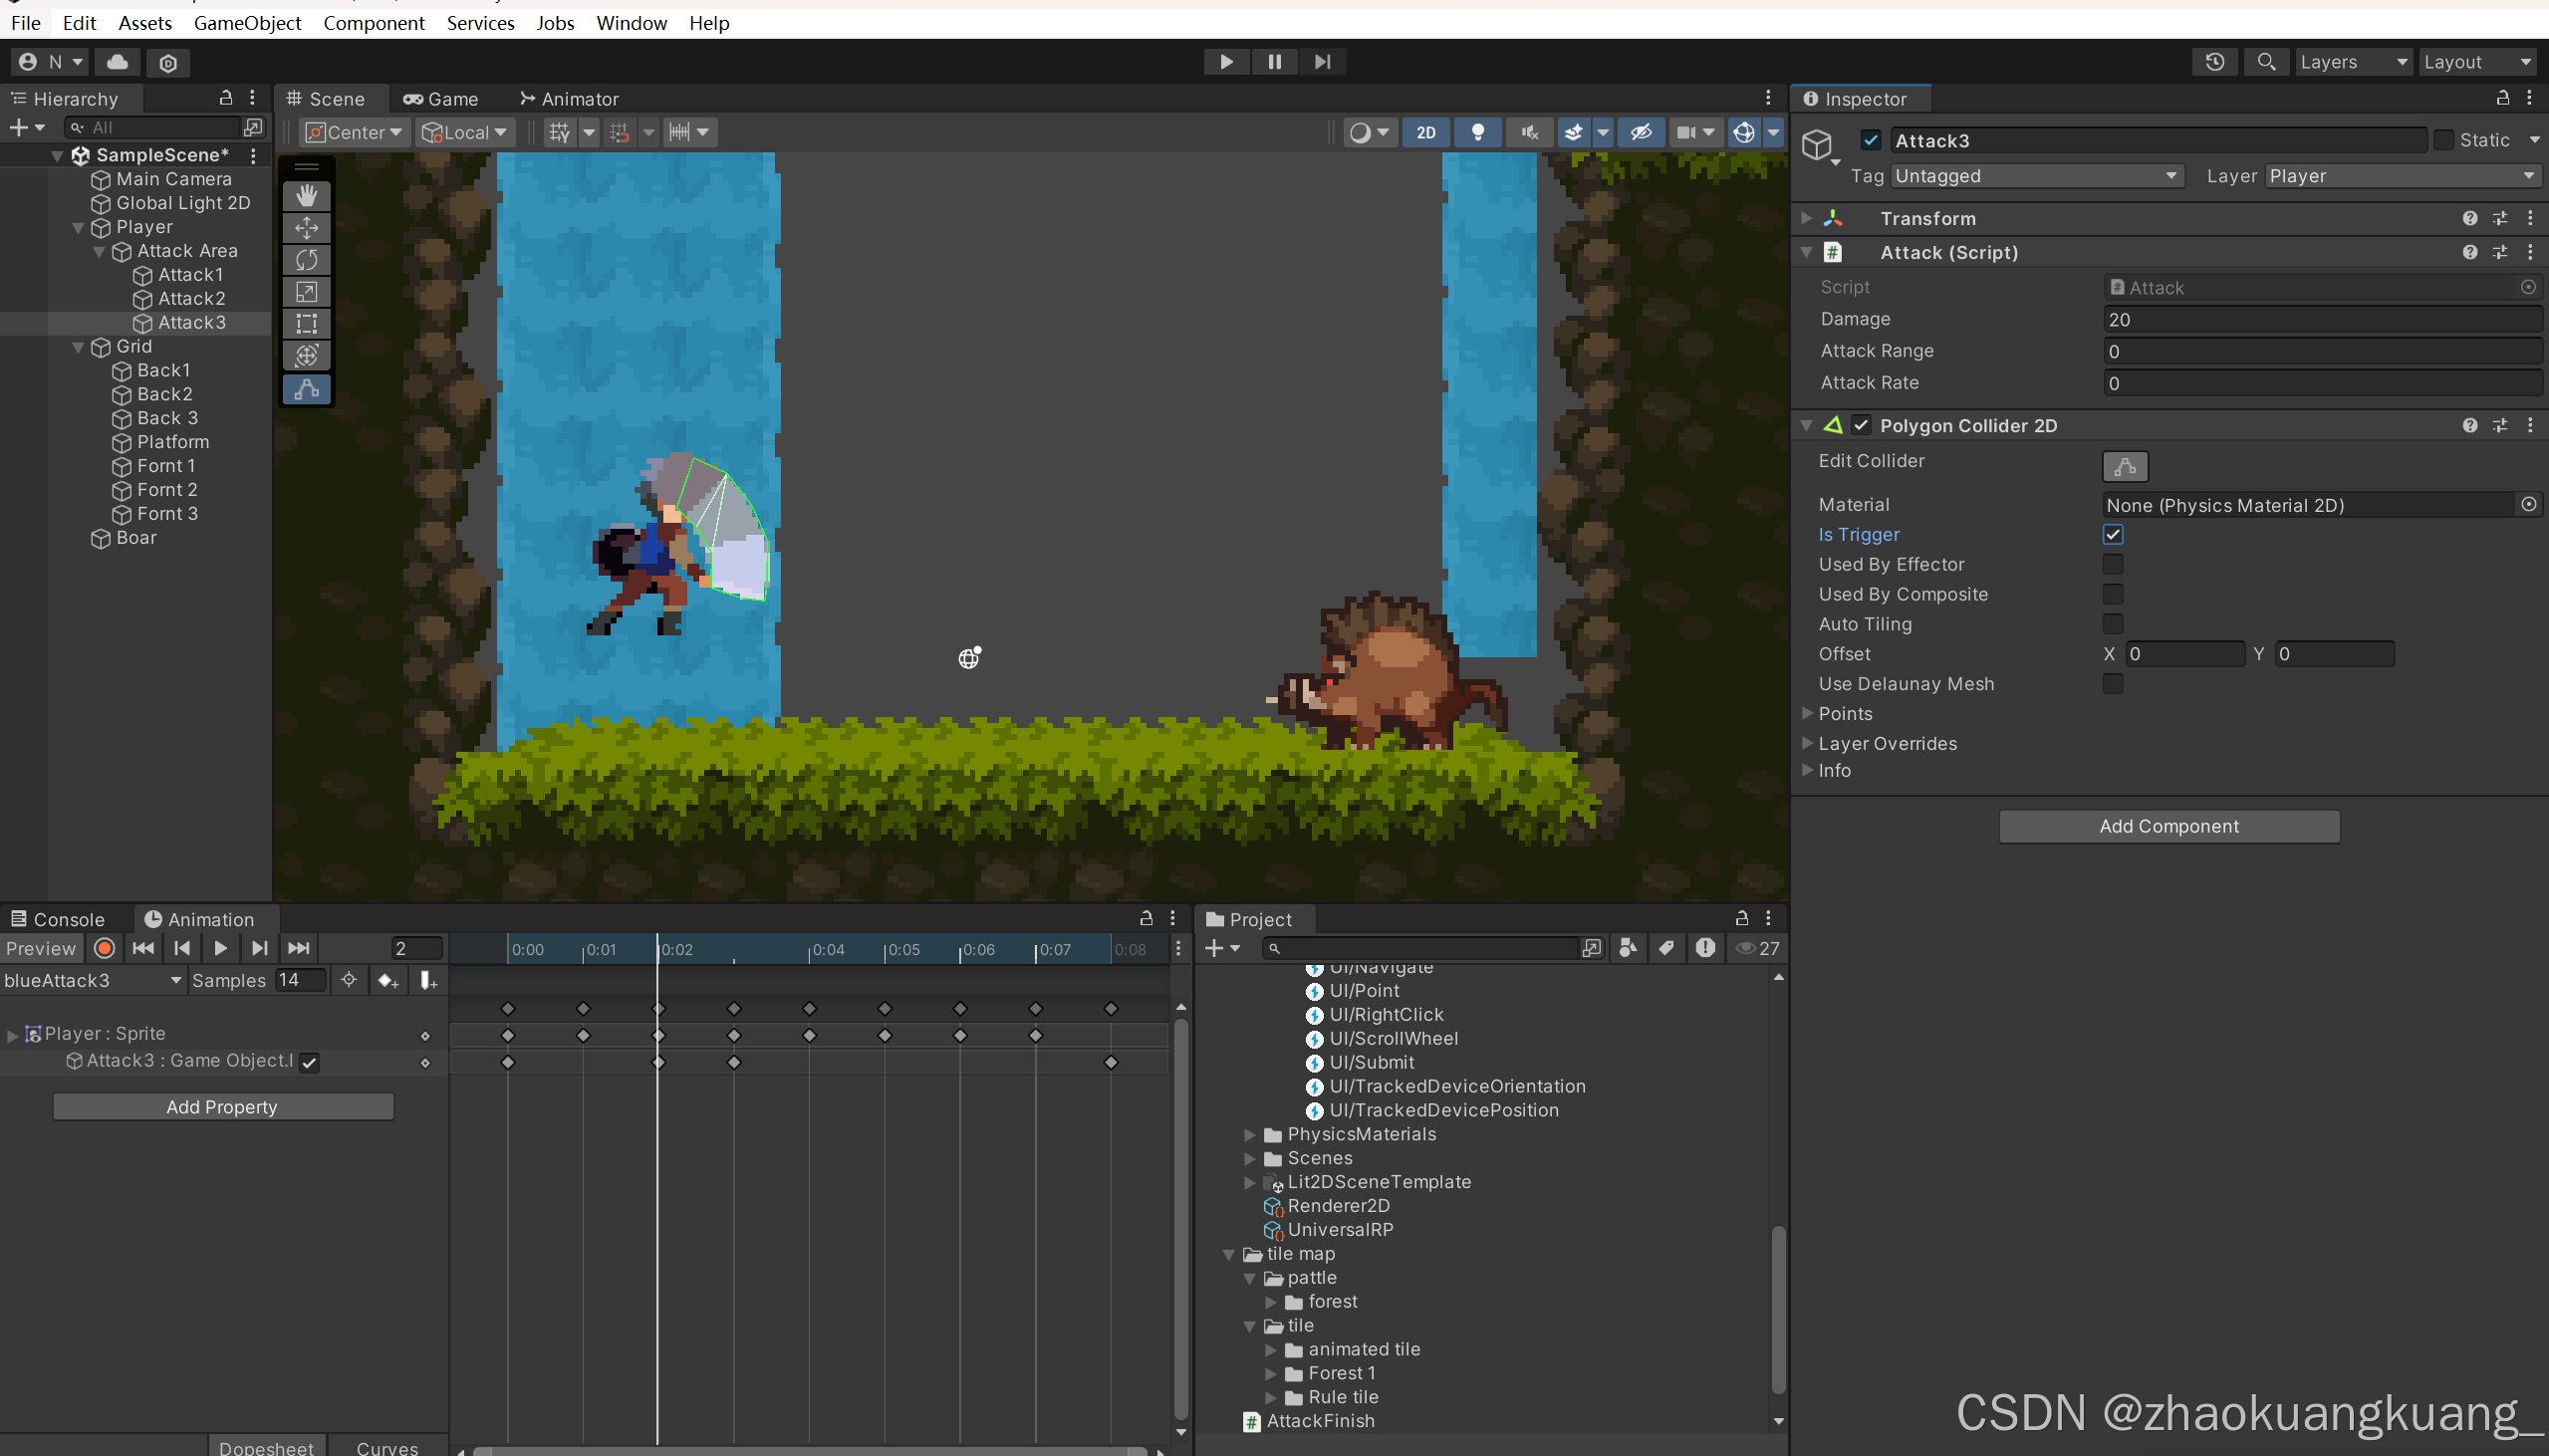
Task: Expand the Points section in collider
Action: [x=1807, y=714]
